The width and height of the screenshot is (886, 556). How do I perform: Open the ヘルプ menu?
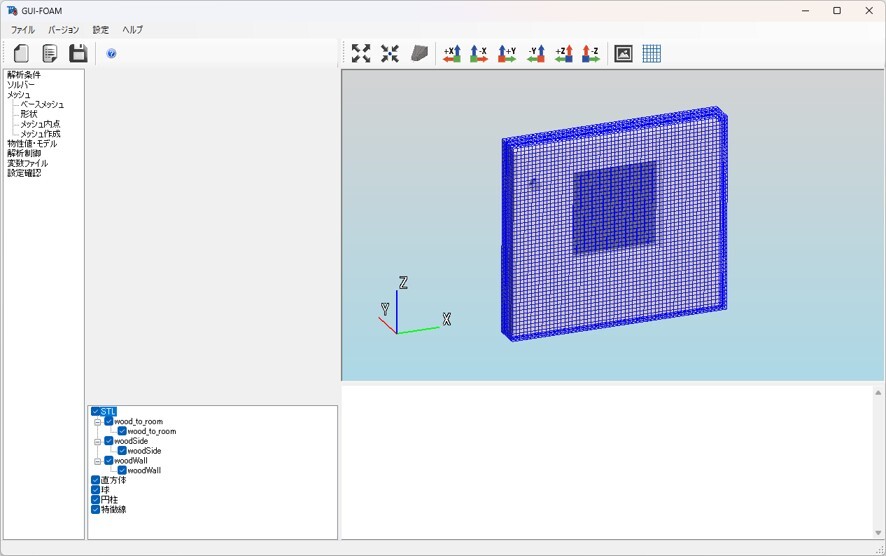tap(133, 29)
